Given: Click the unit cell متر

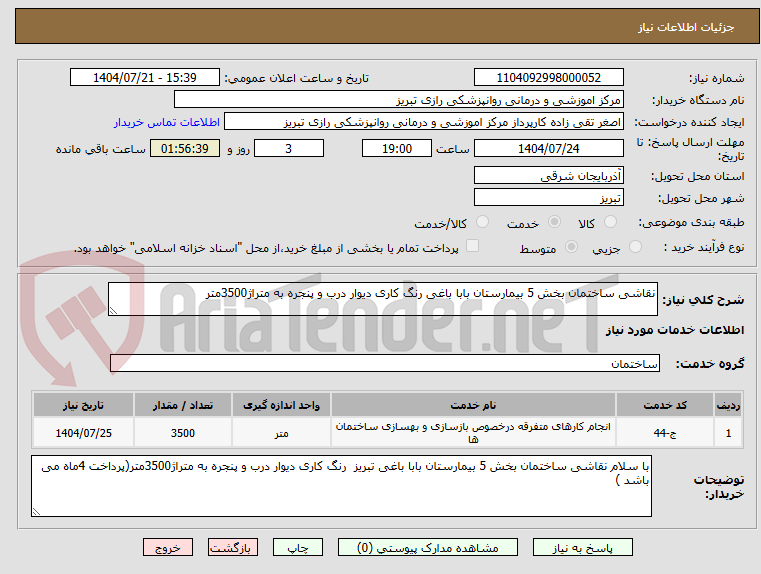Looking at the screenshot, I should [x=281, y=433].
